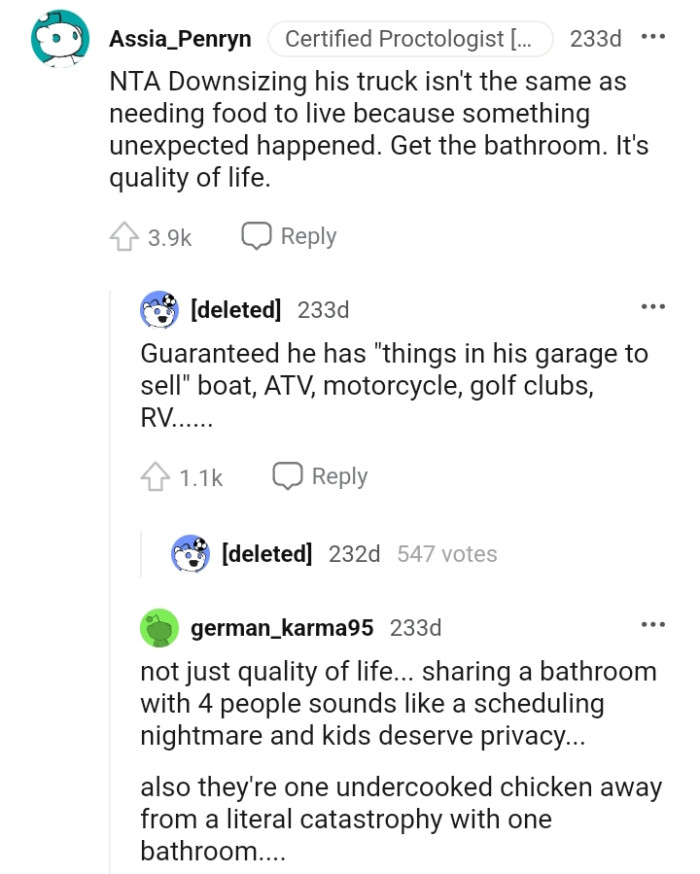Open the overflow menu on german_karma95's comment

point(655,623)
